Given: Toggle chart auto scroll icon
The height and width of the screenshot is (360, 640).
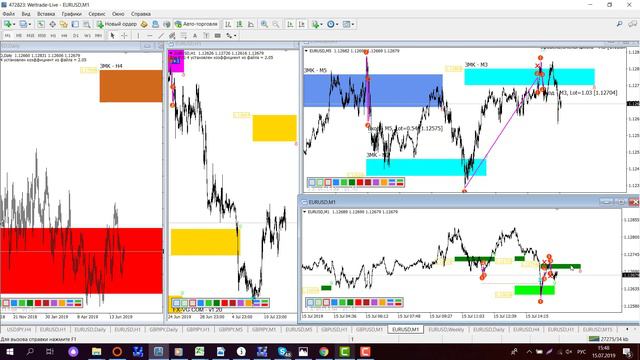Looking at the screenshot, I should pos(290,24).
